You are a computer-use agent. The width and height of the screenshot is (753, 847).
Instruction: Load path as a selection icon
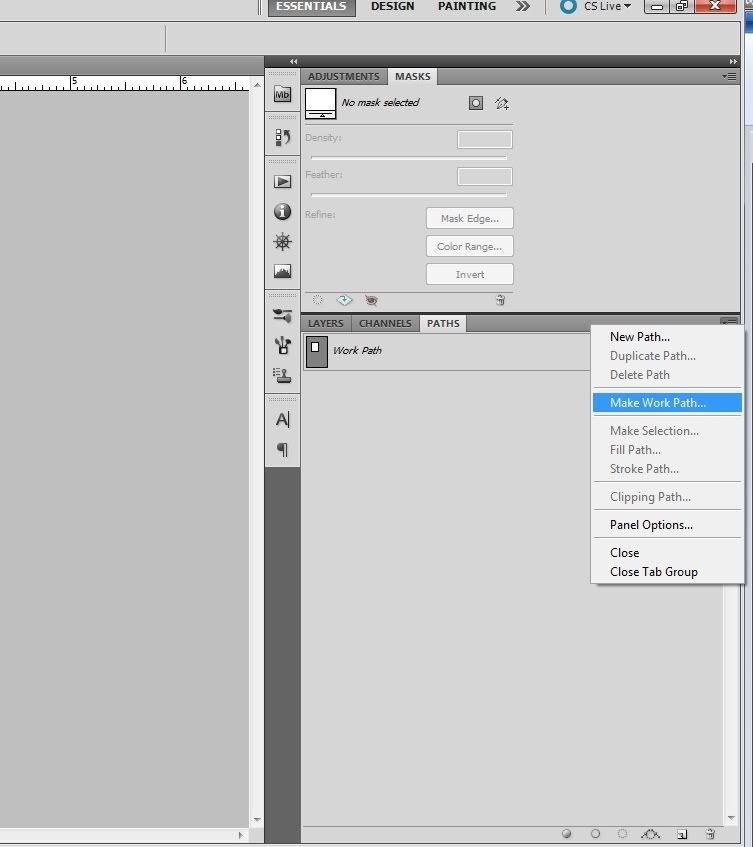click(x=622, y=833)
